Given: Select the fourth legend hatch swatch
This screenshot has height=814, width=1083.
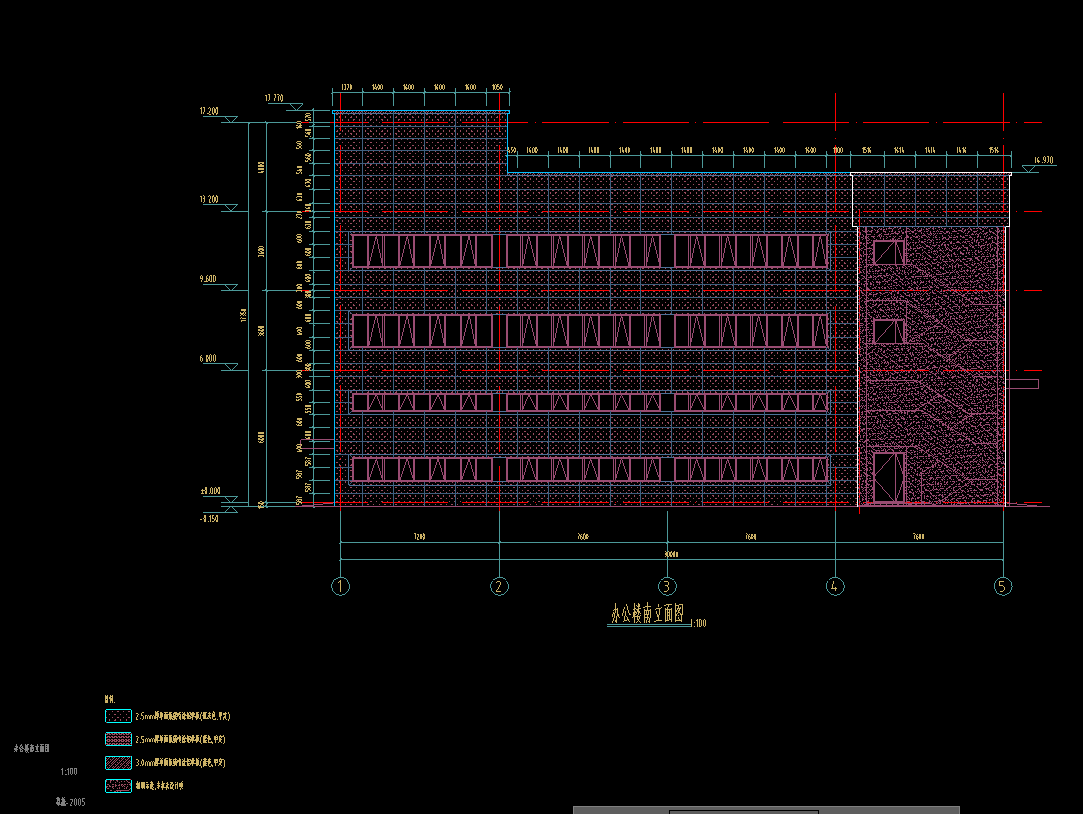Looking at the screenshot, I should (118, 786).
